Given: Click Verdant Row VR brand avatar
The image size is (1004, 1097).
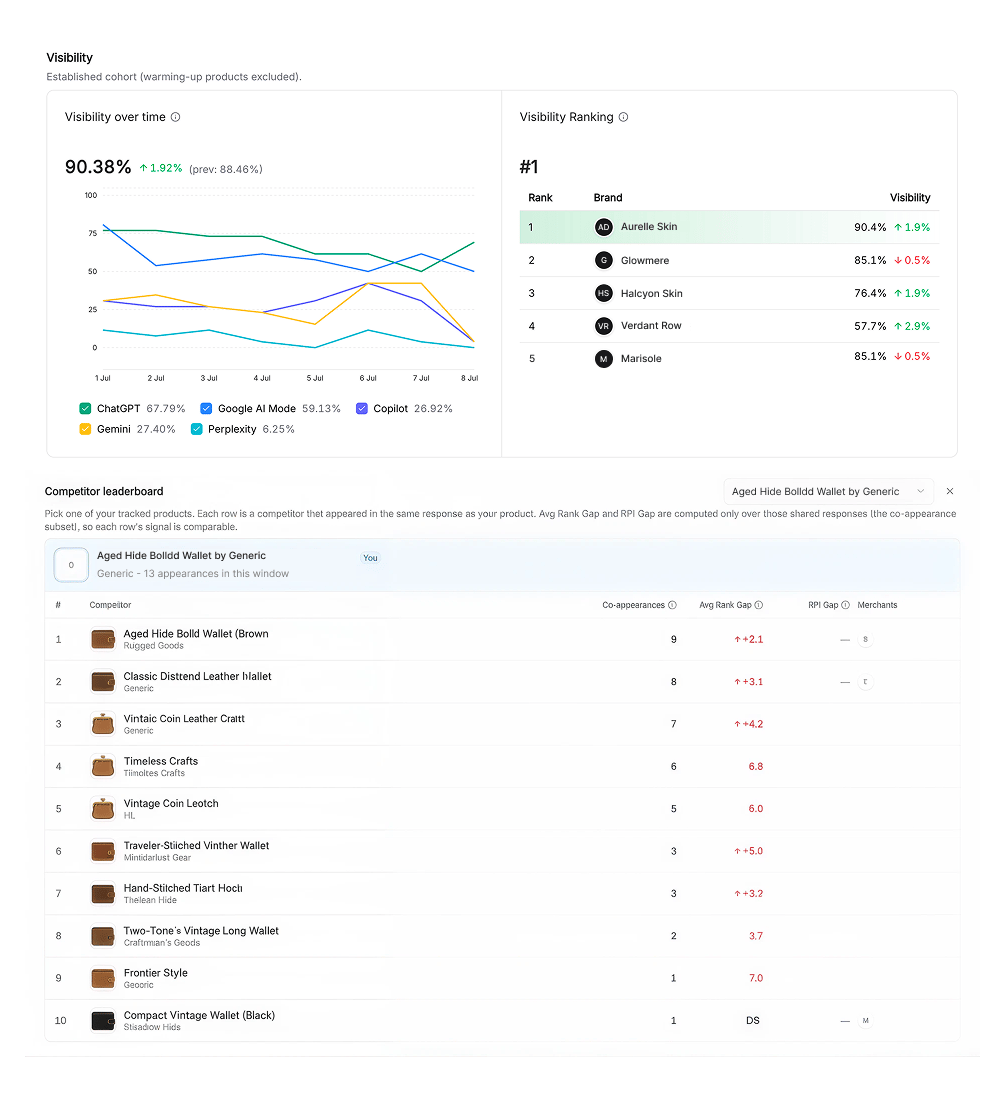Looking at the screenshot, I should click(x=604, y=326).
